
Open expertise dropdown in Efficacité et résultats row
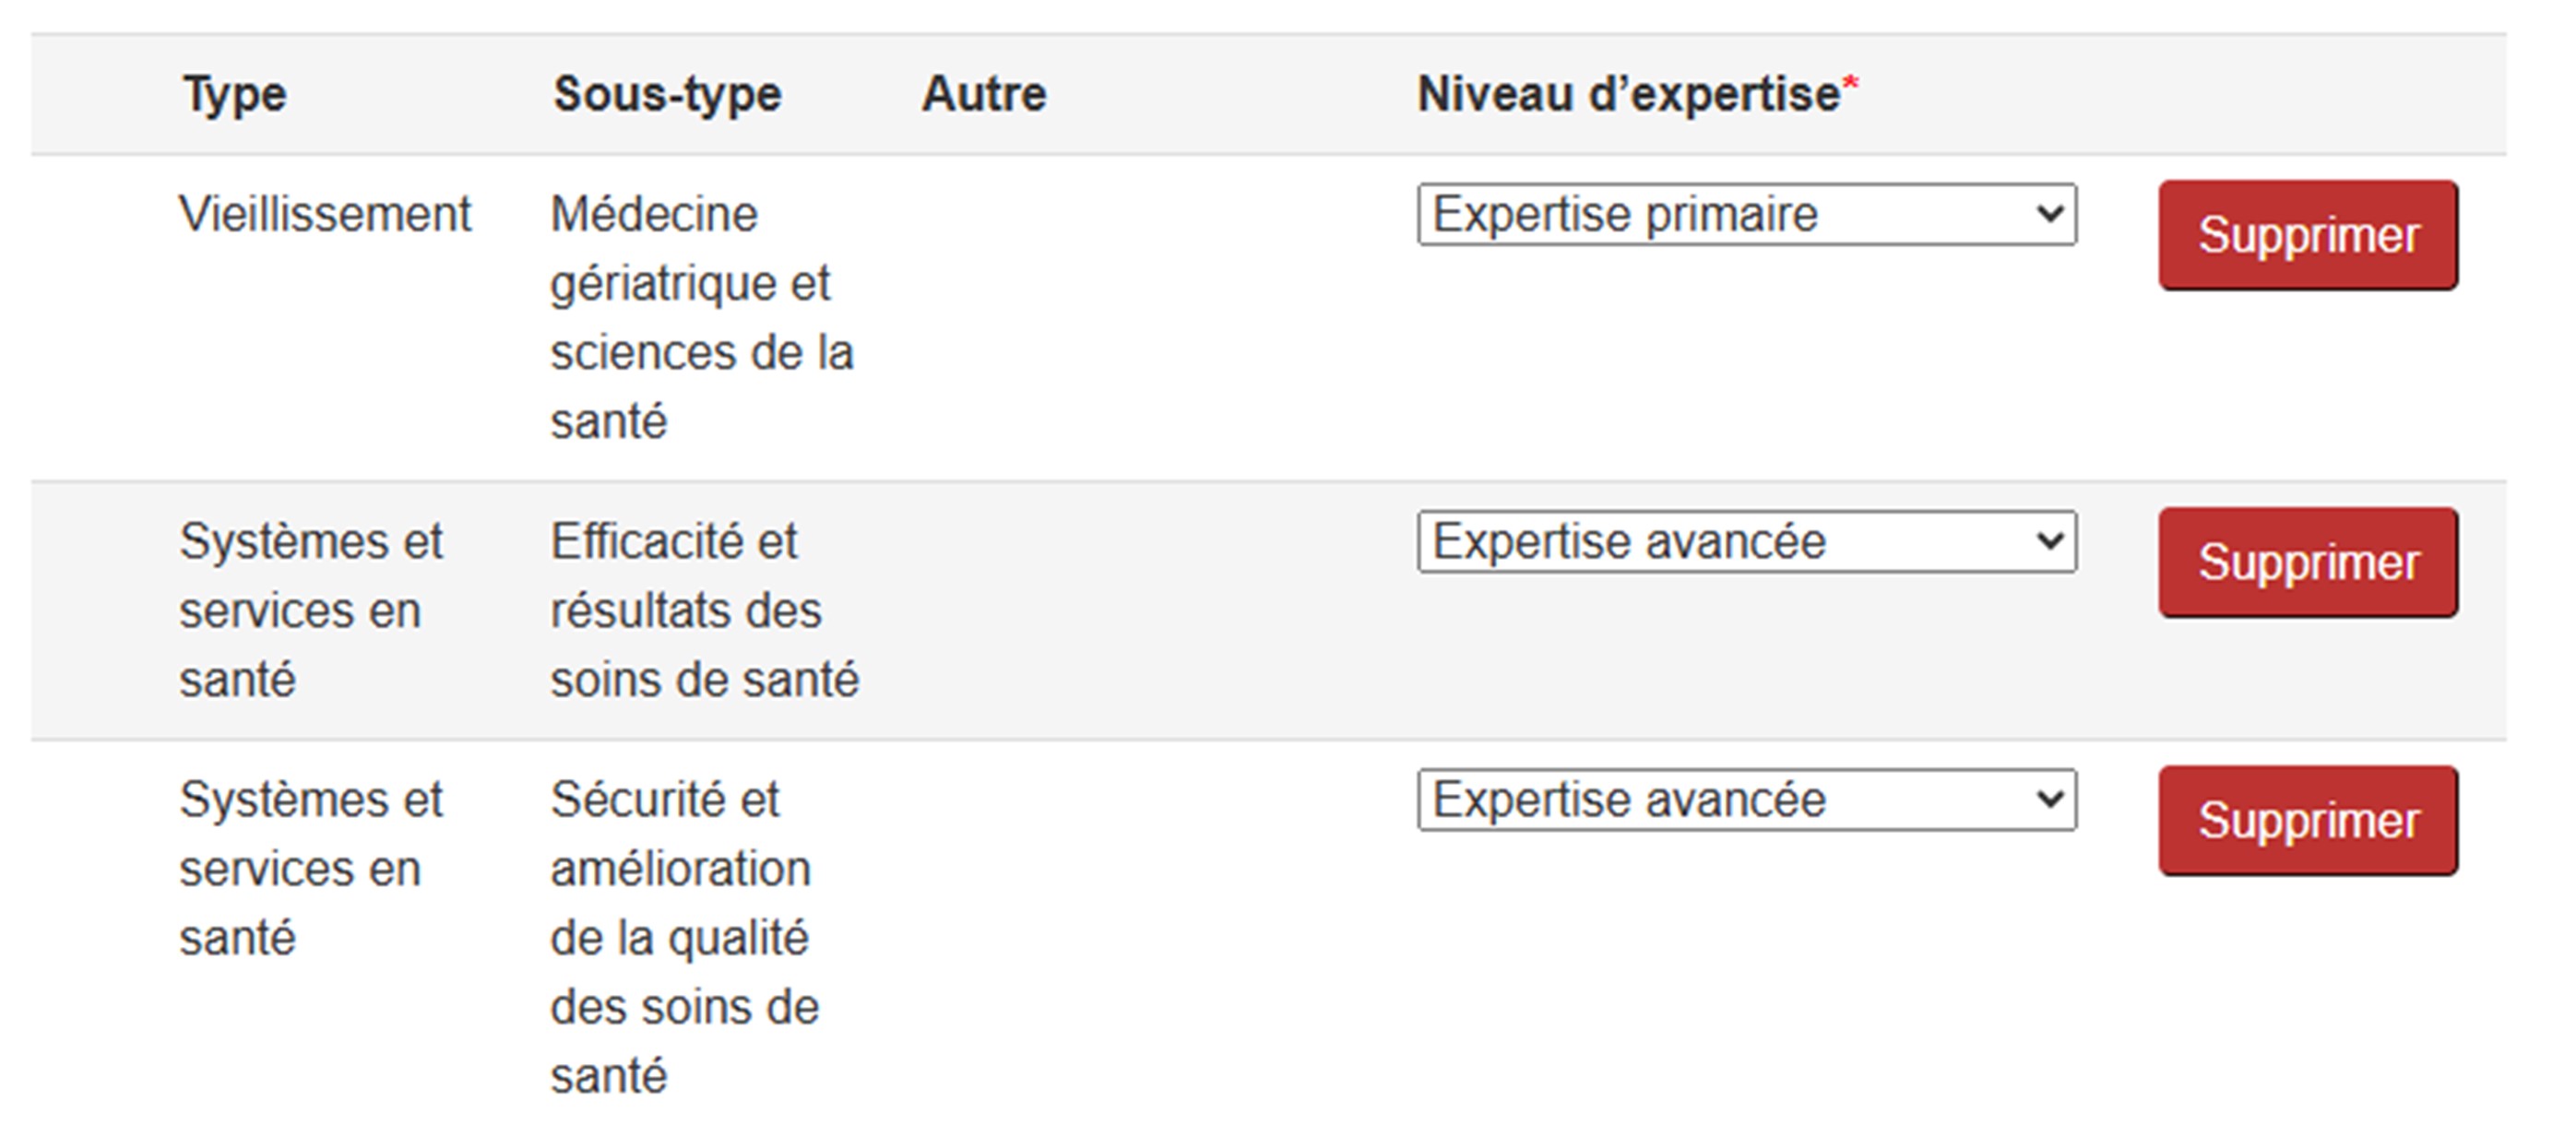tap(1745, 542)
